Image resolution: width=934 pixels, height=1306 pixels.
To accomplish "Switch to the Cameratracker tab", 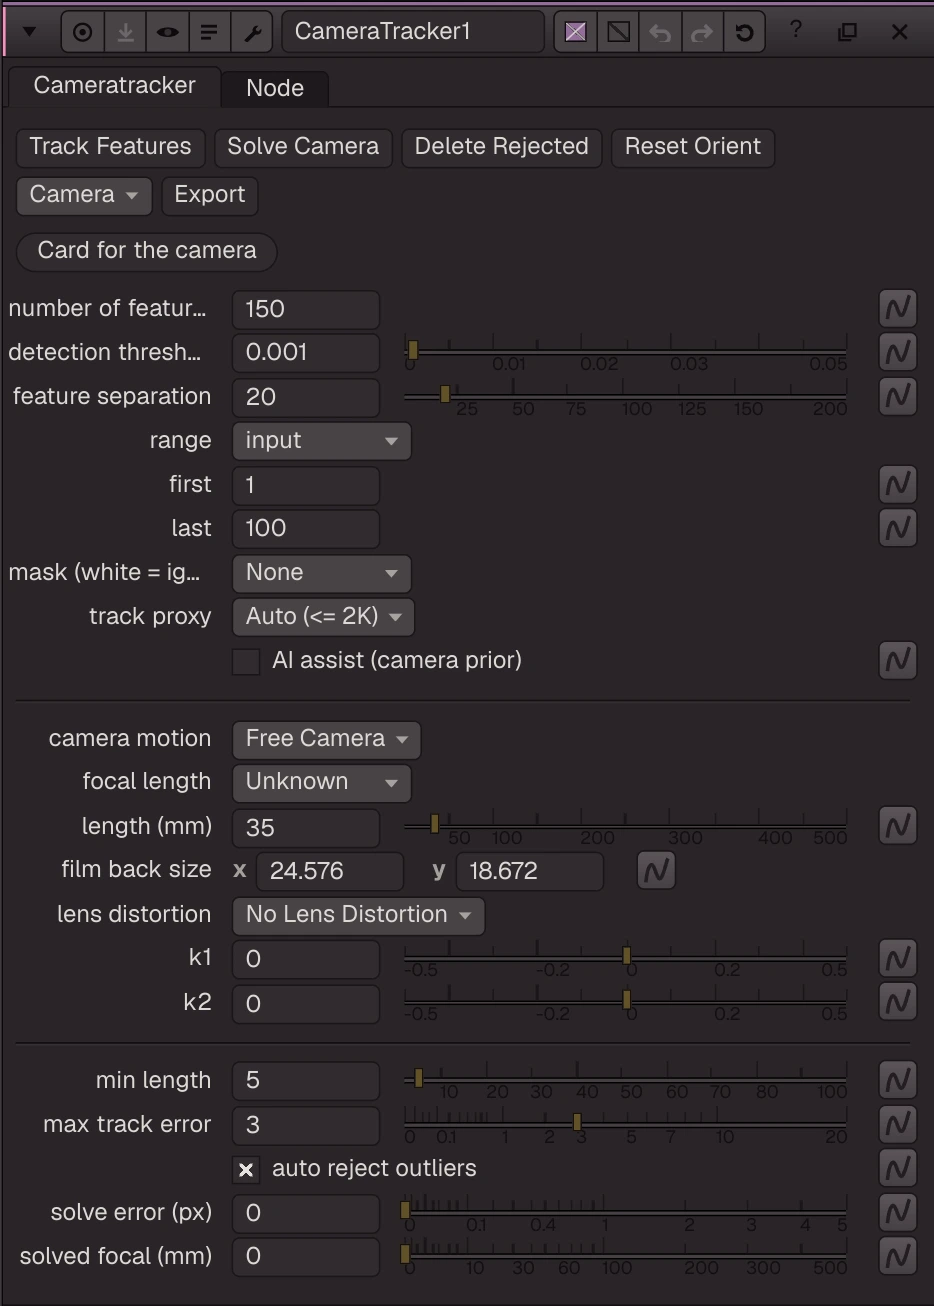I will (114, 86).
